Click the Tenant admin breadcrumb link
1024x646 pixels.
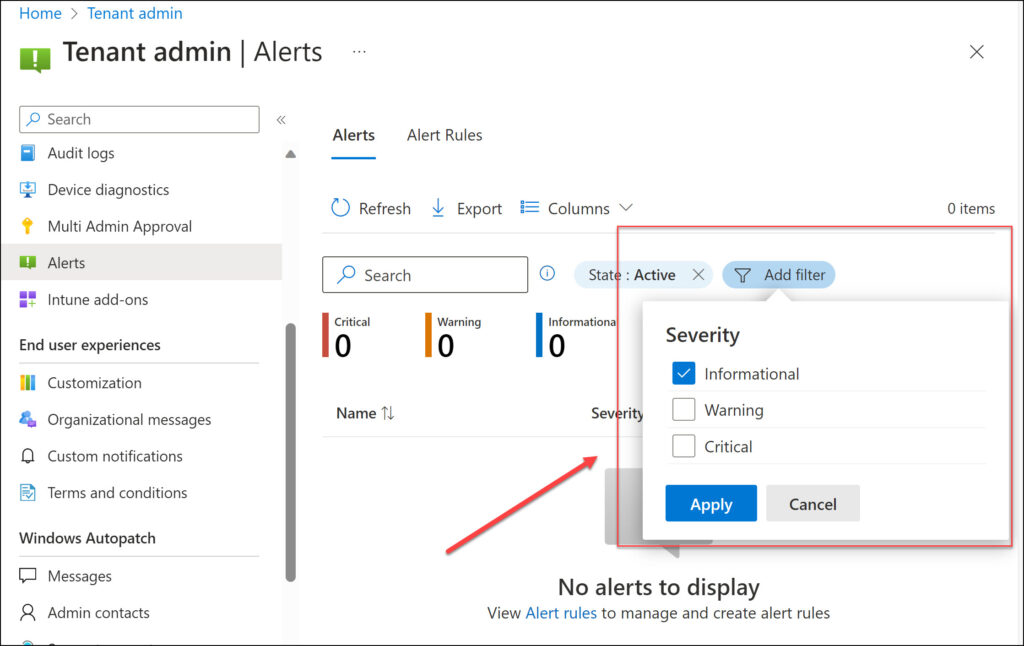tap(135, 13)
